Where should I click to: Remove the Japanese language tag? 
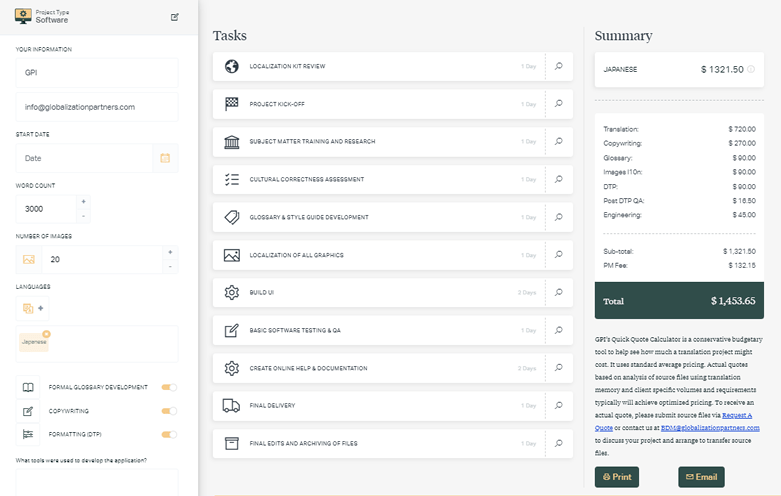pos(46,332)
